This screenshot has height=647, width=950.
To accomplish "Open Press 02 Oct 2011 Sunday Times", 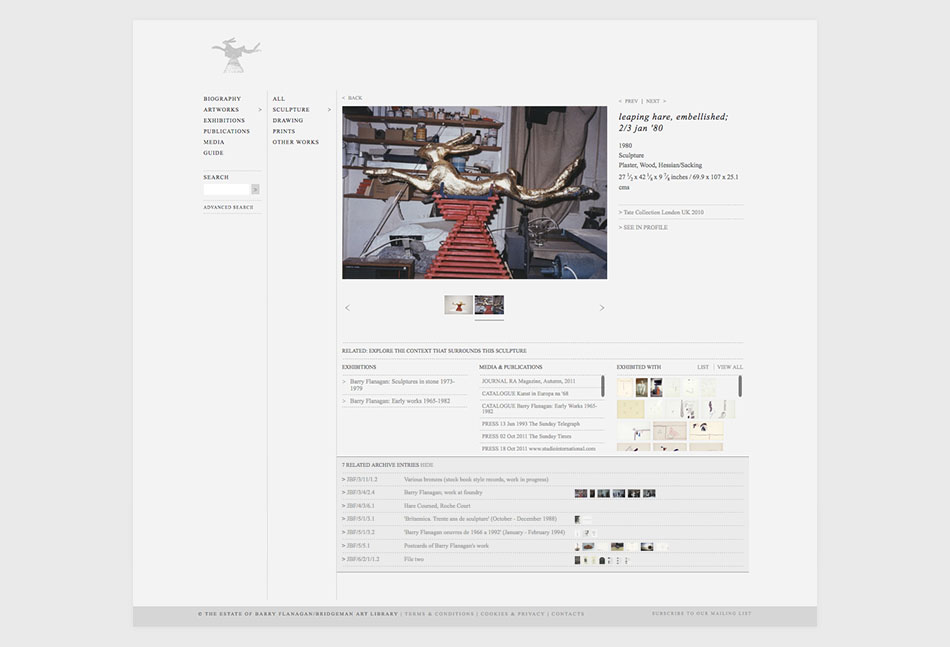I will [x=526, y=436].
